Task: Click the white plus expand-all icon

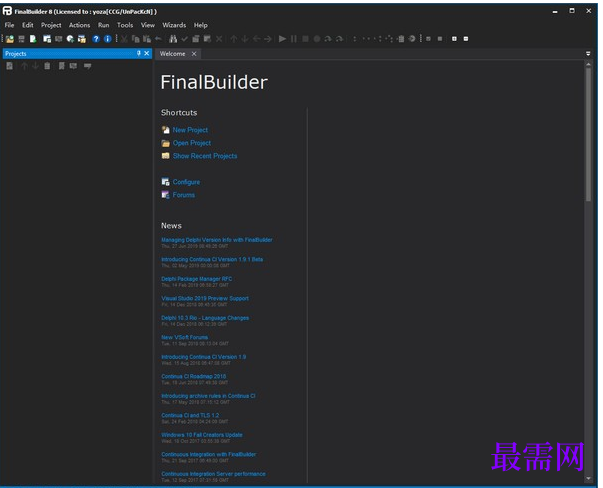Action: (x=454, y=39)
